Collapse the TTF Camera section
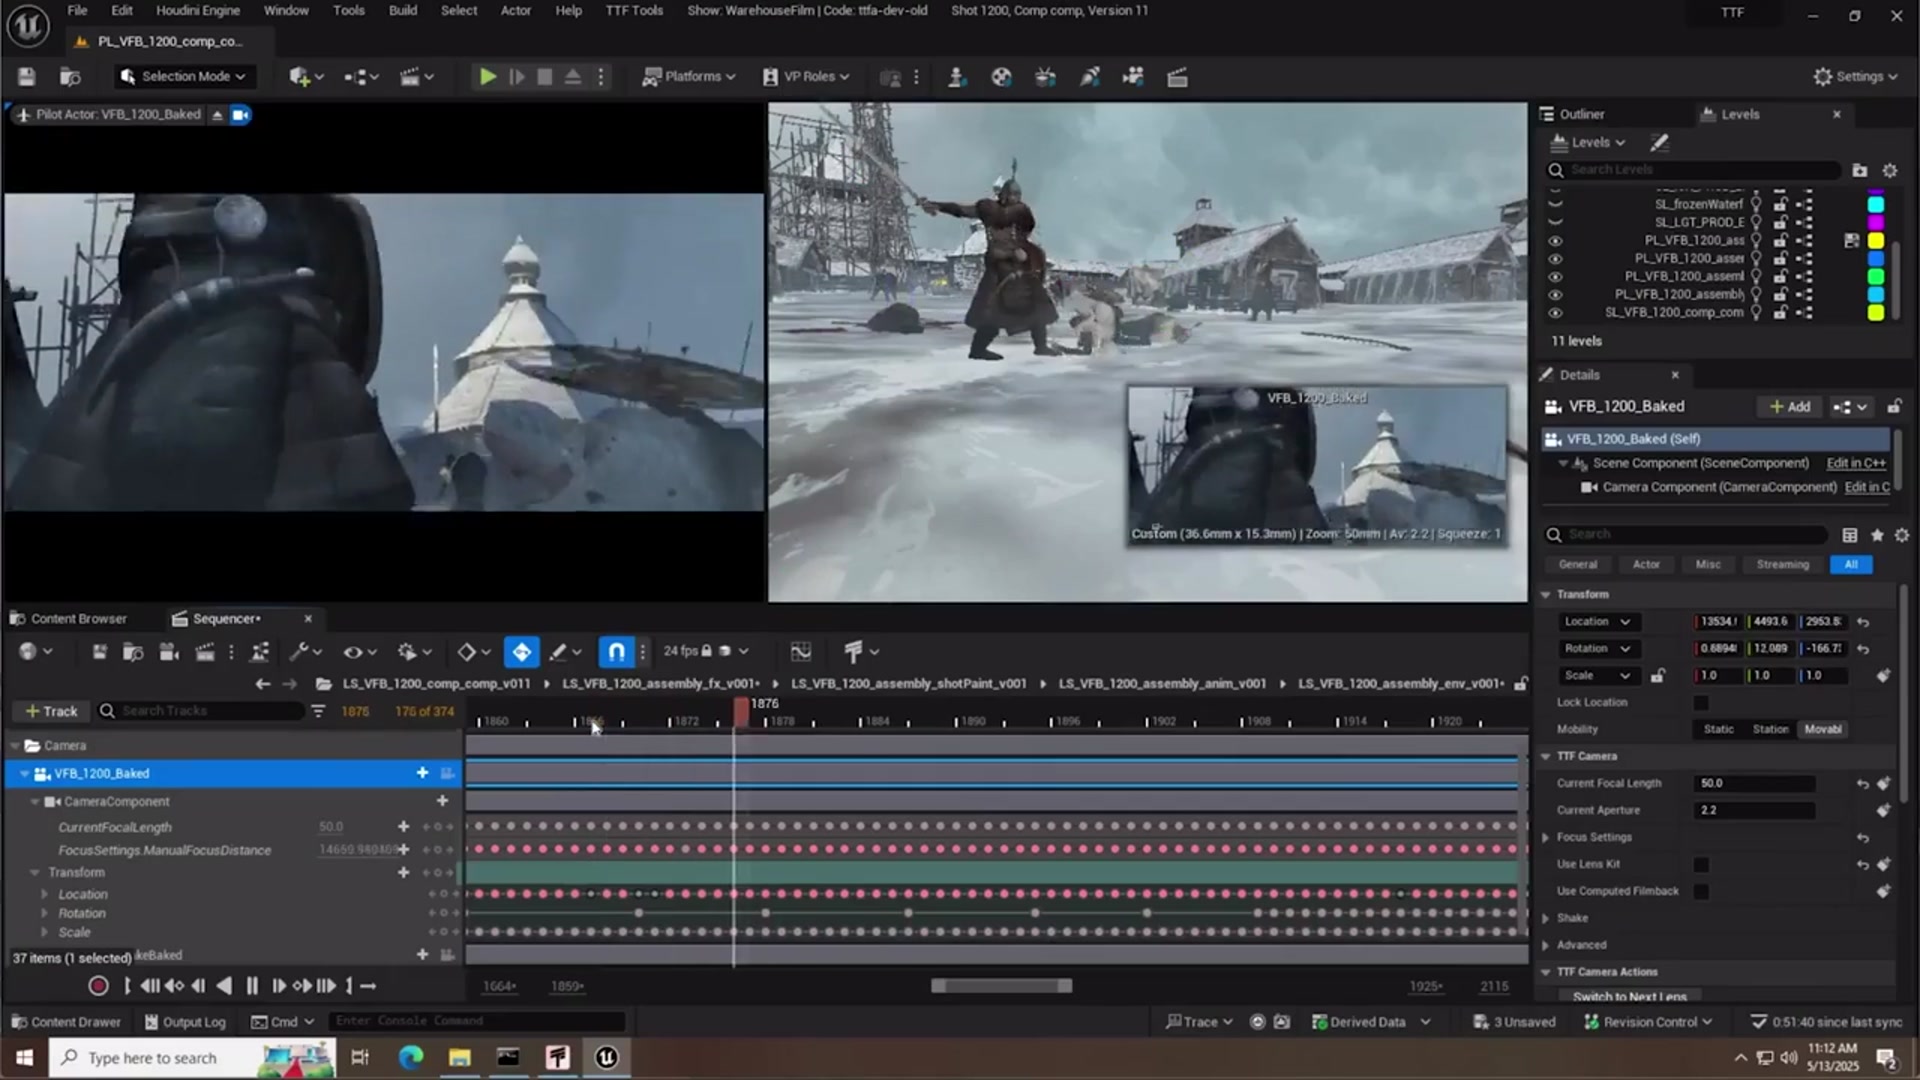Screen dimensions: 1920x1080 tap(1546, 757)
